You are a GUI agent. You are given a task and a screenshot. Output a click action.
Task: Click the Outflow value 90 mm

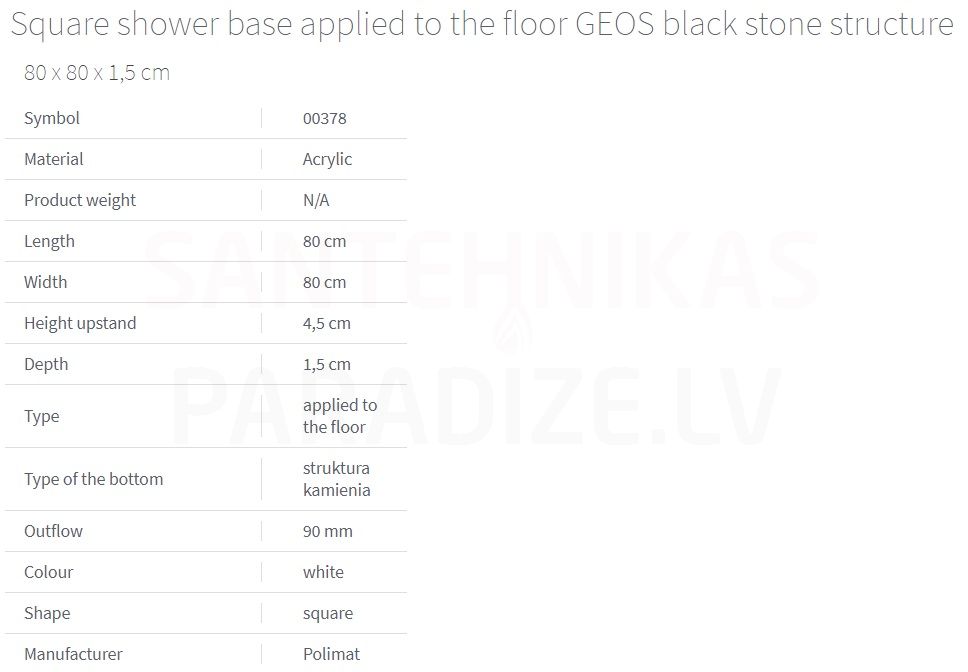(328, 531)
